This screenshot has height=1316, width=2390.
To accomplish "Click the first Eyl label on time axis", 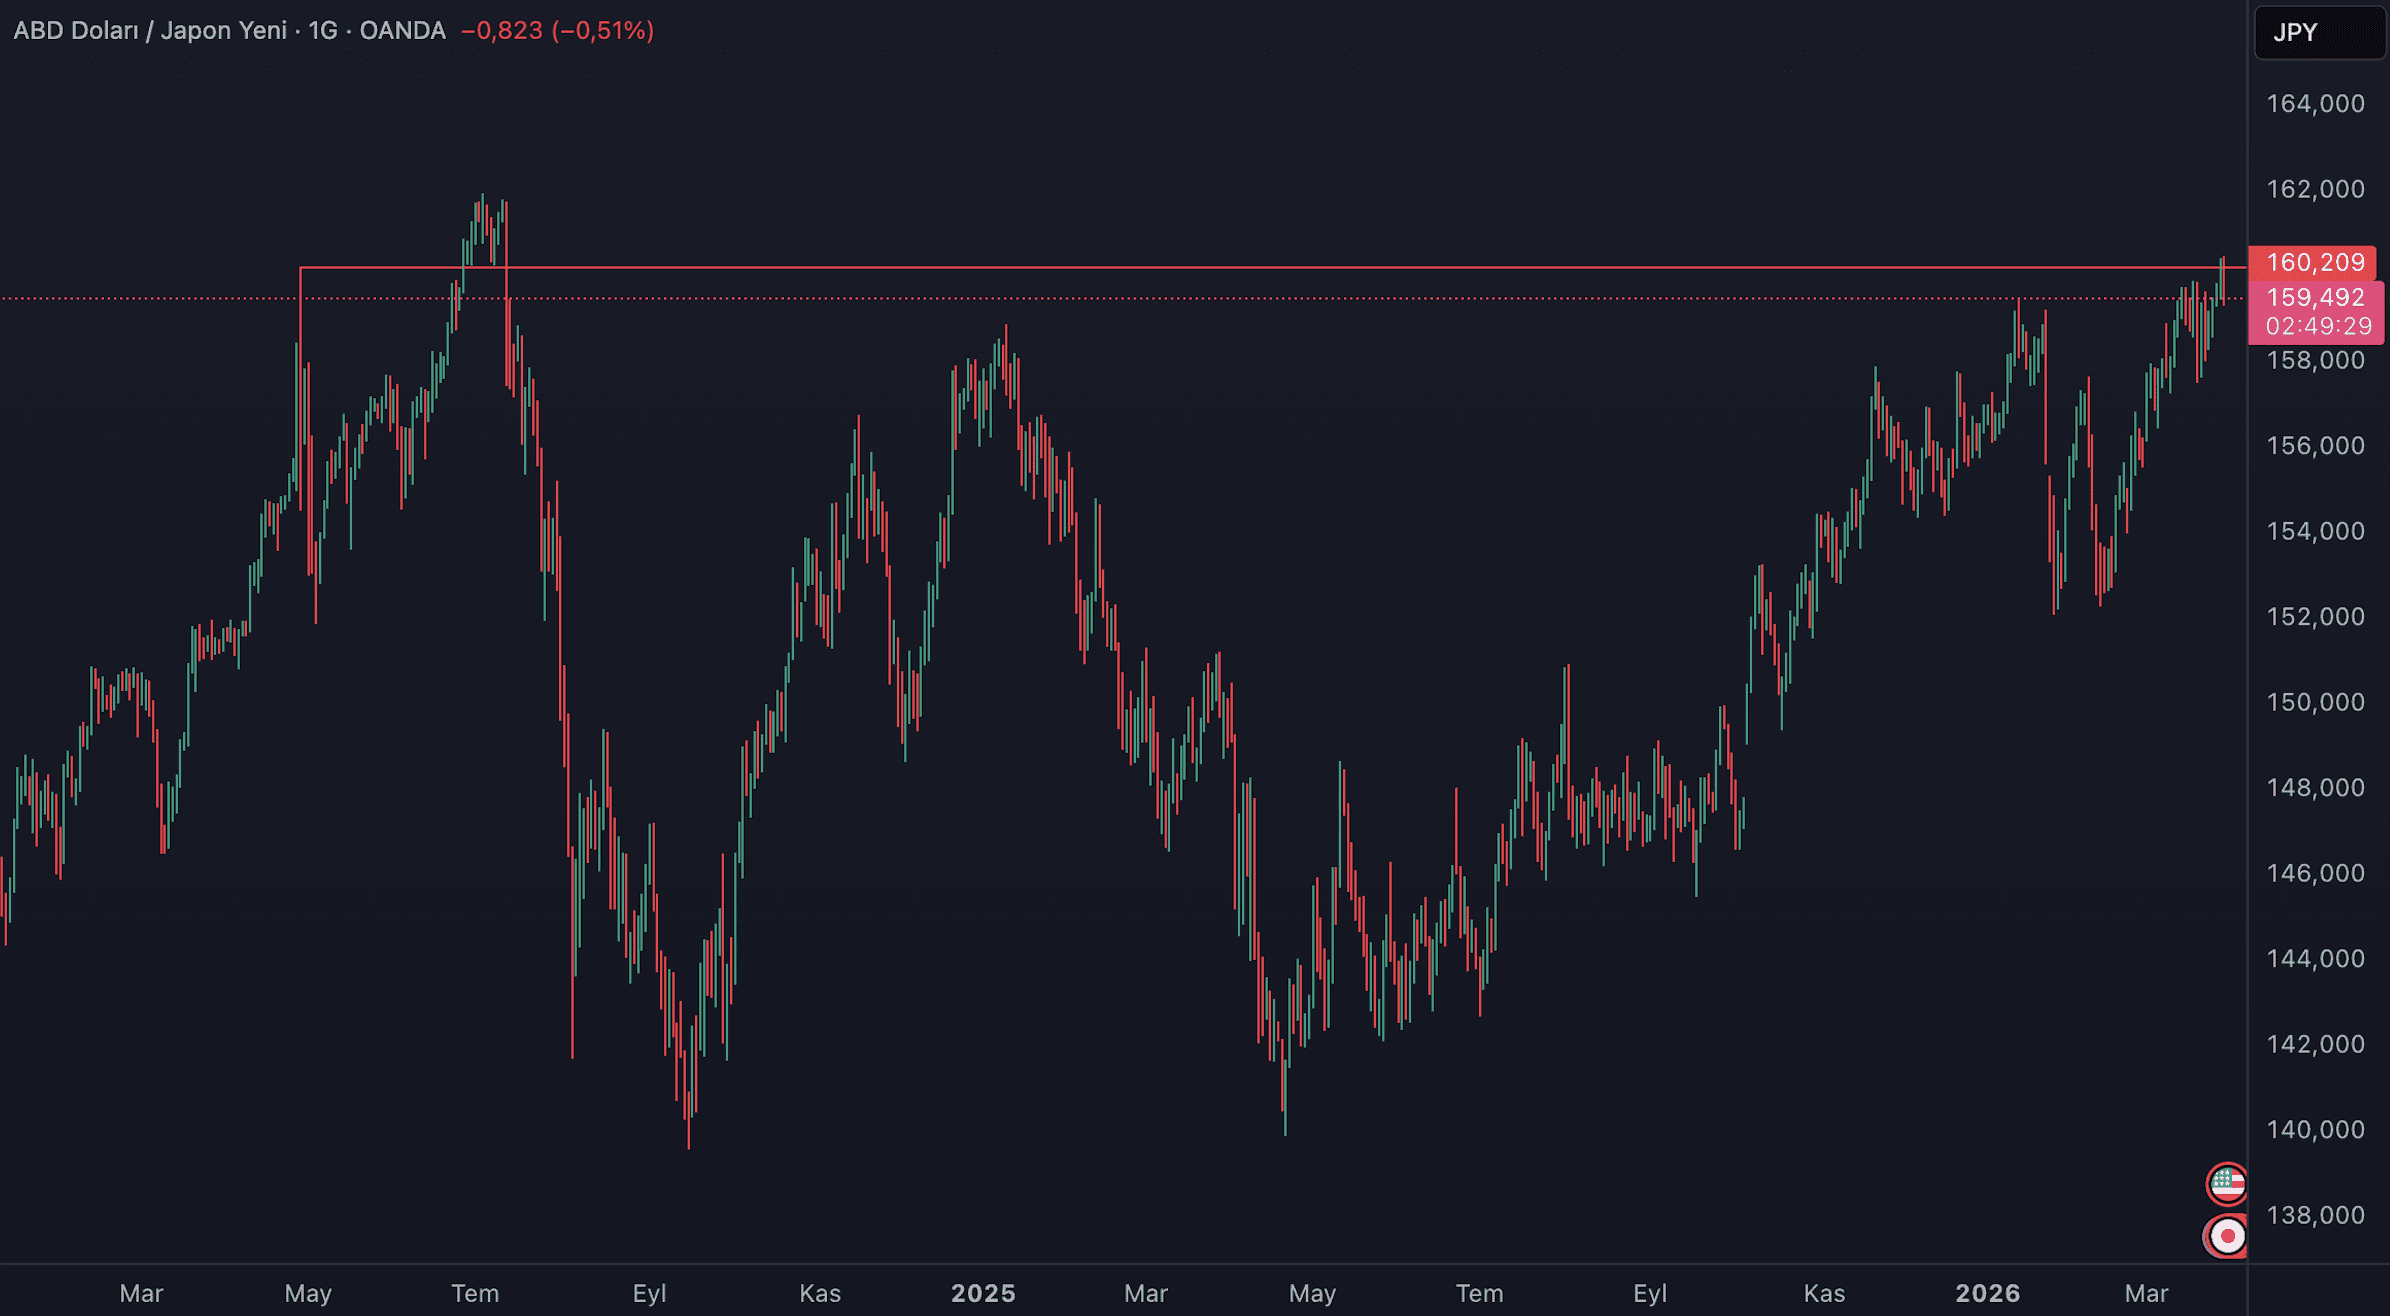I will pyautogui.click(x=649, y=1293).
